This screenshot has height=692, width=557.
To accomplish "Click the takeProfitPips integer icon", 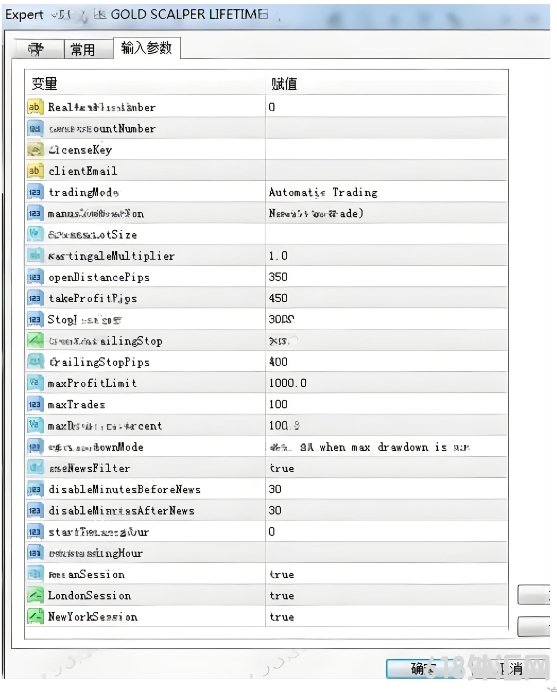I will [35, 298].
